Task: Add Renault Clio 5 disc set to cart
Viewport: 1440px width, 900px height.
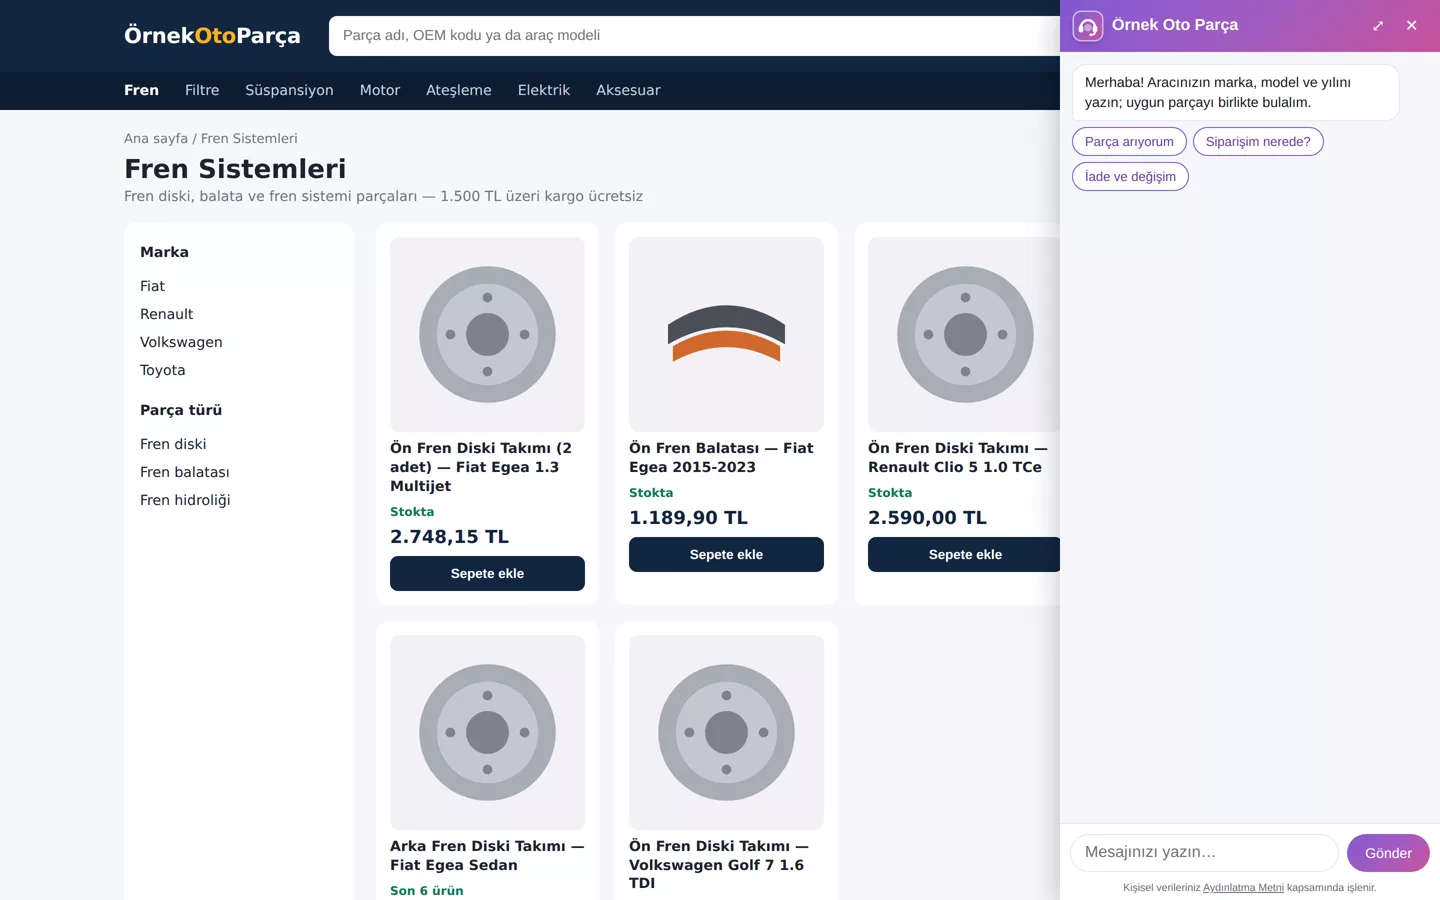Action: point(964,555)
